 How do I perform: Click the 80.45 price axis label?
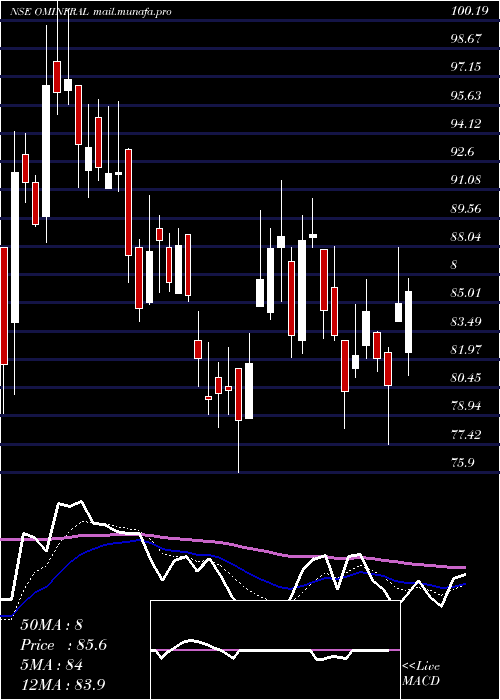(467, 378)
